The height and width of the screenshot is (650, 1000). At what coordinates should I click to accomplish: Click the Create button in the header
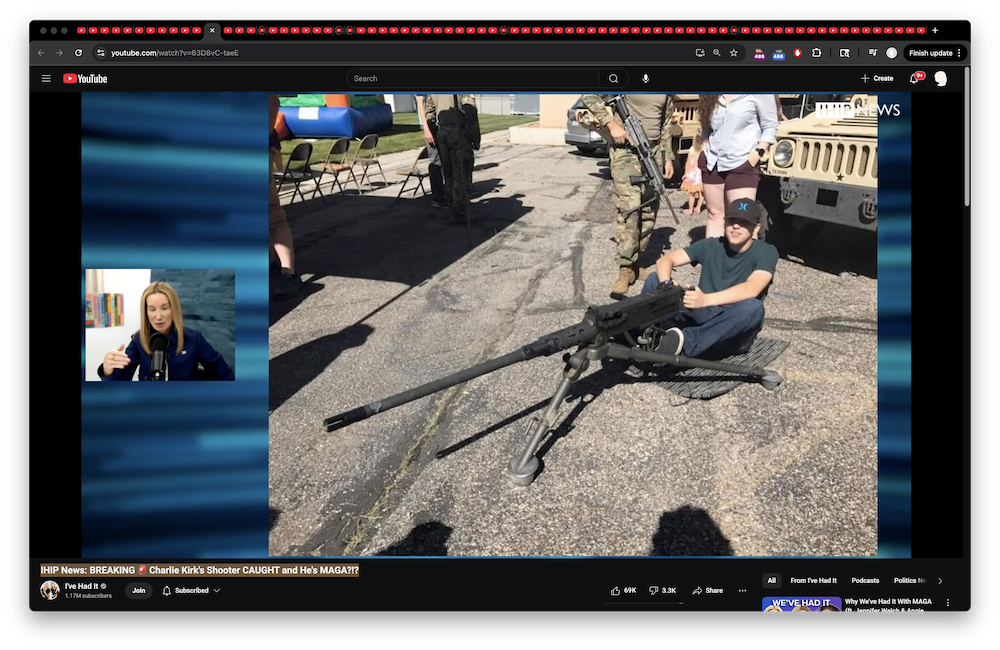877,78
